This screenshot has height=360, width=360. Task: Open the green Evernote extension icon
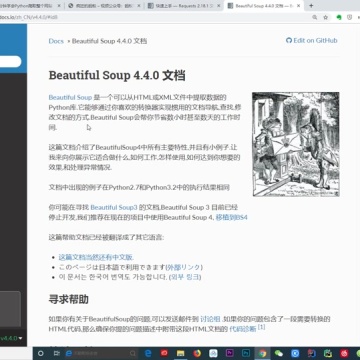point(339,17)
